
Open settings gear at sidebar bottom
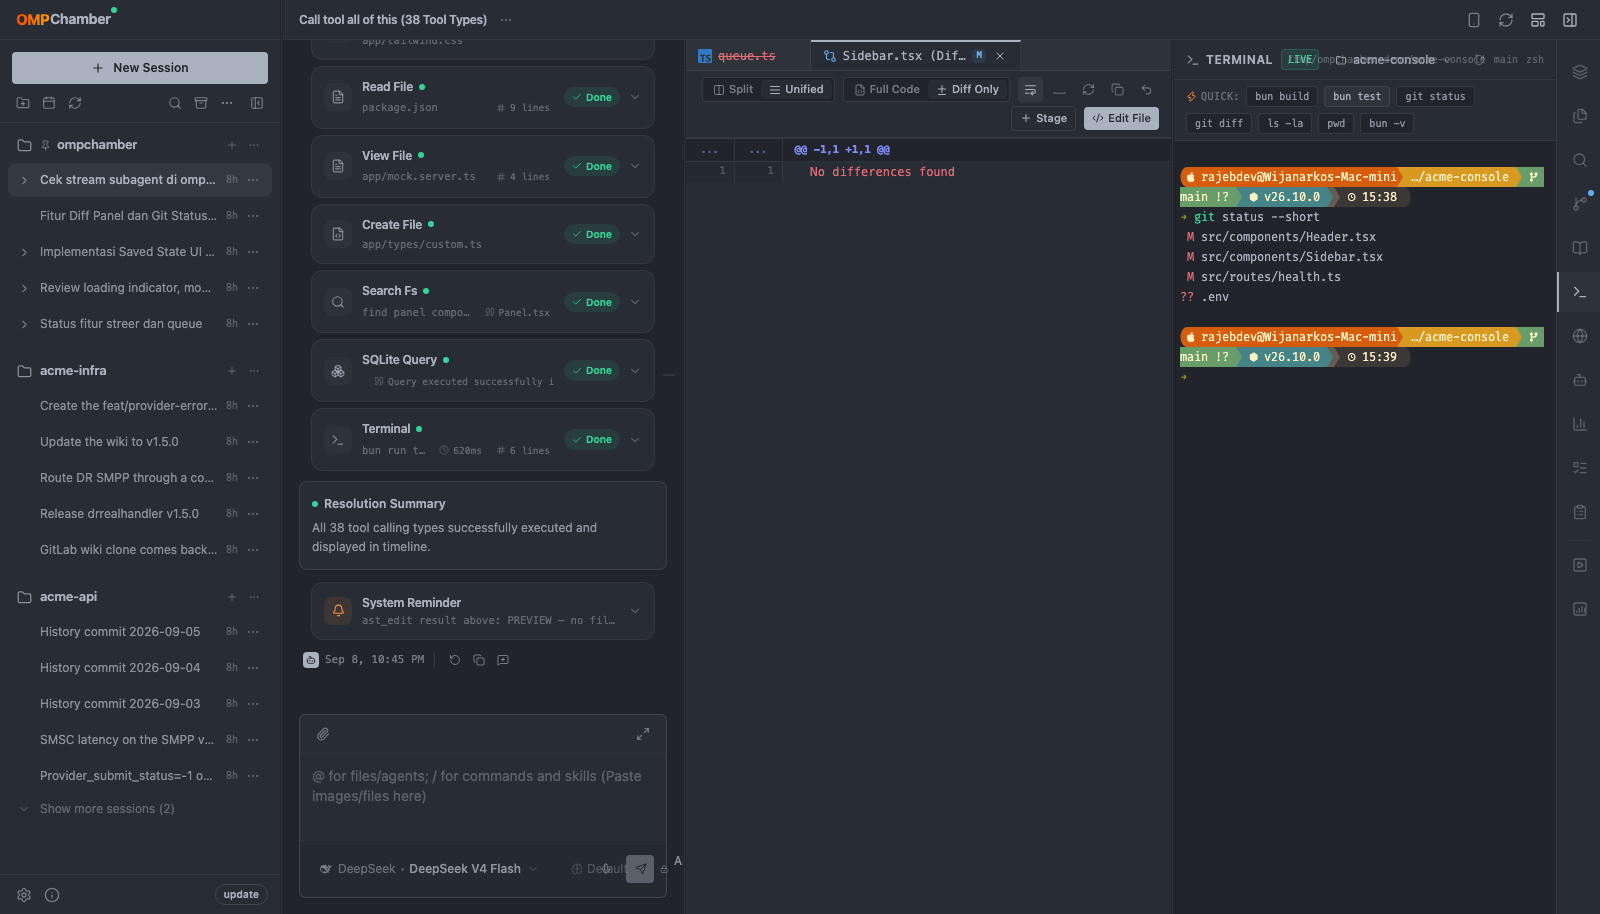[x=24, y=895]
